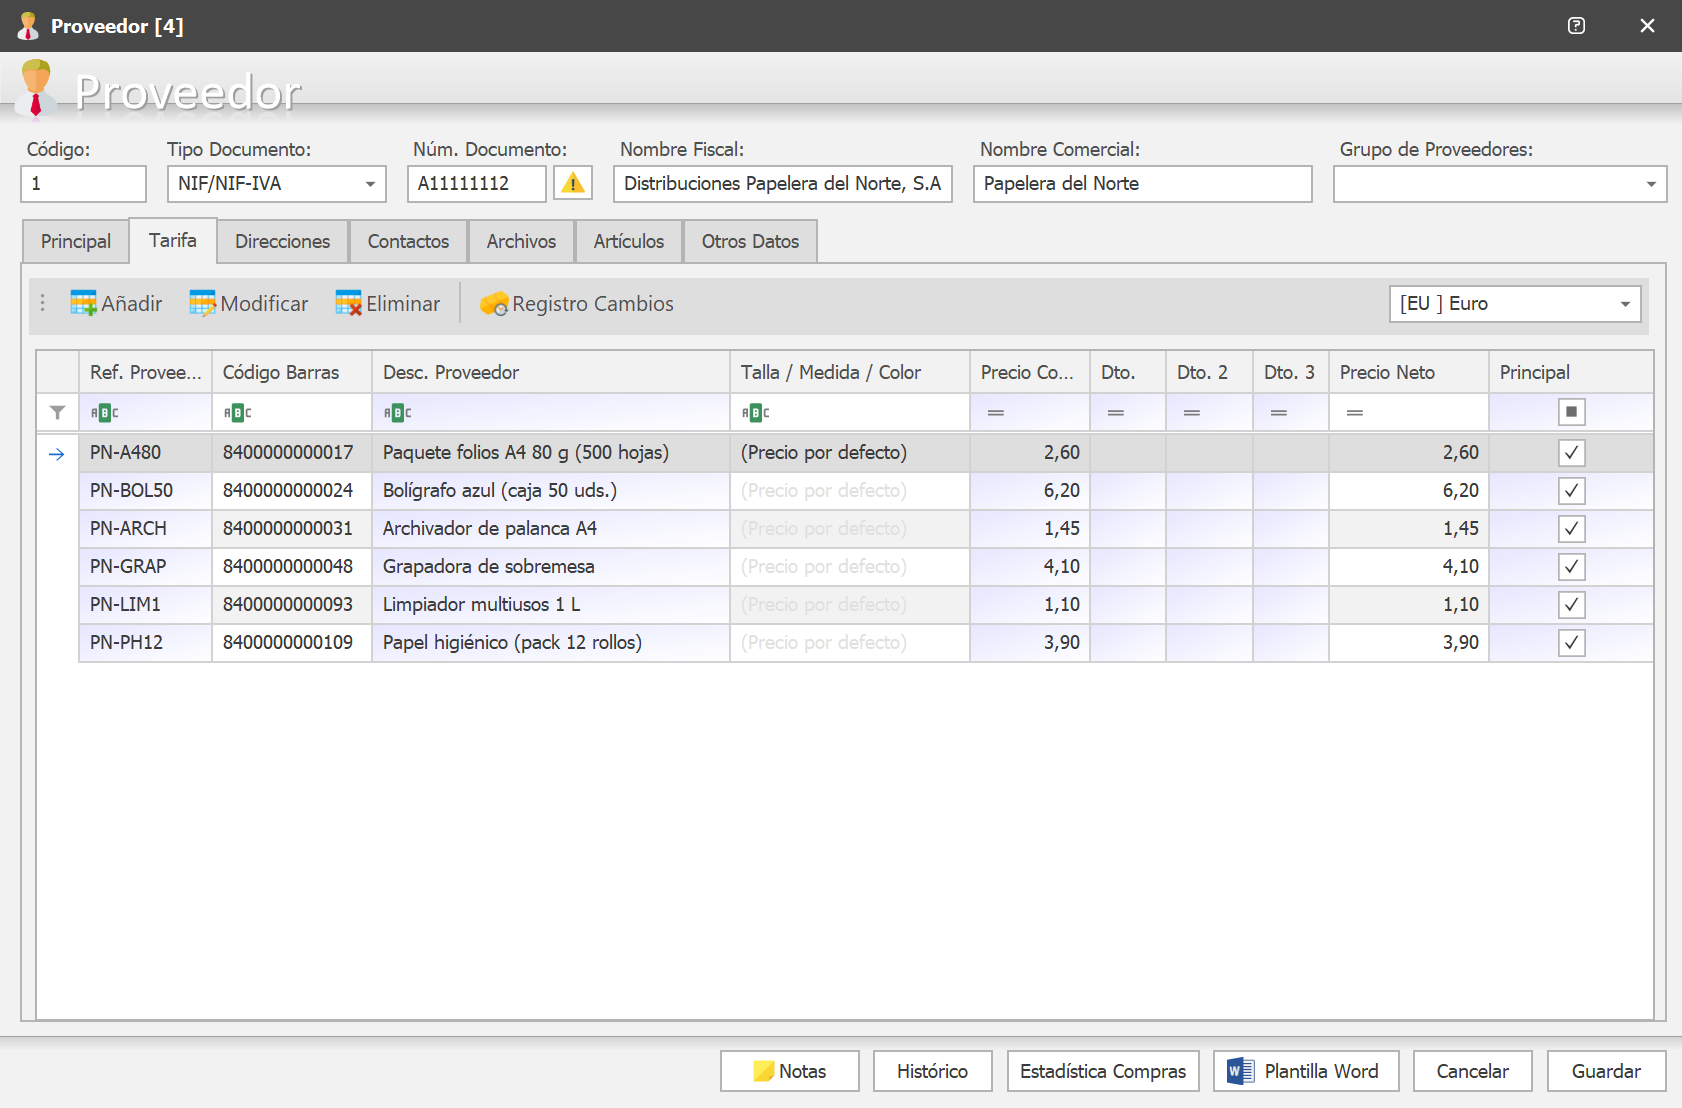Click the Precio Neto equals filter icon
The image size is (1682, 1108).
click(1354, 412)
